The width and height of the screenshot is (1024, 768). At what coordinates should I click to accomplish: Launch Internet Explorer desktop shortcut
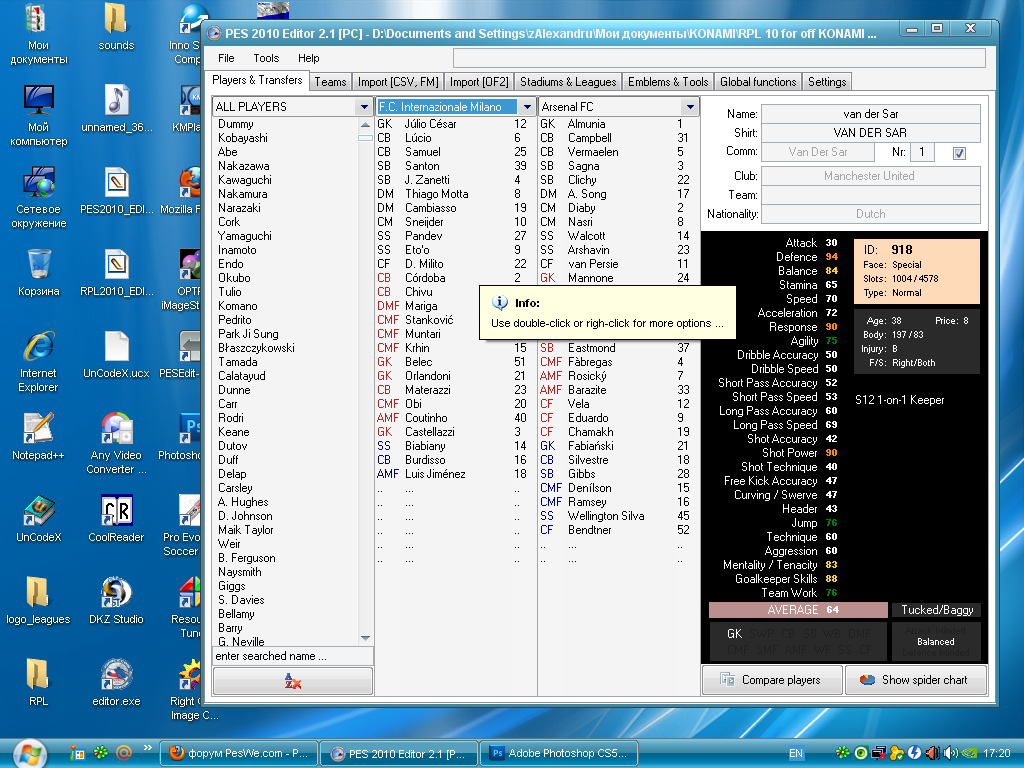point(39,362)
